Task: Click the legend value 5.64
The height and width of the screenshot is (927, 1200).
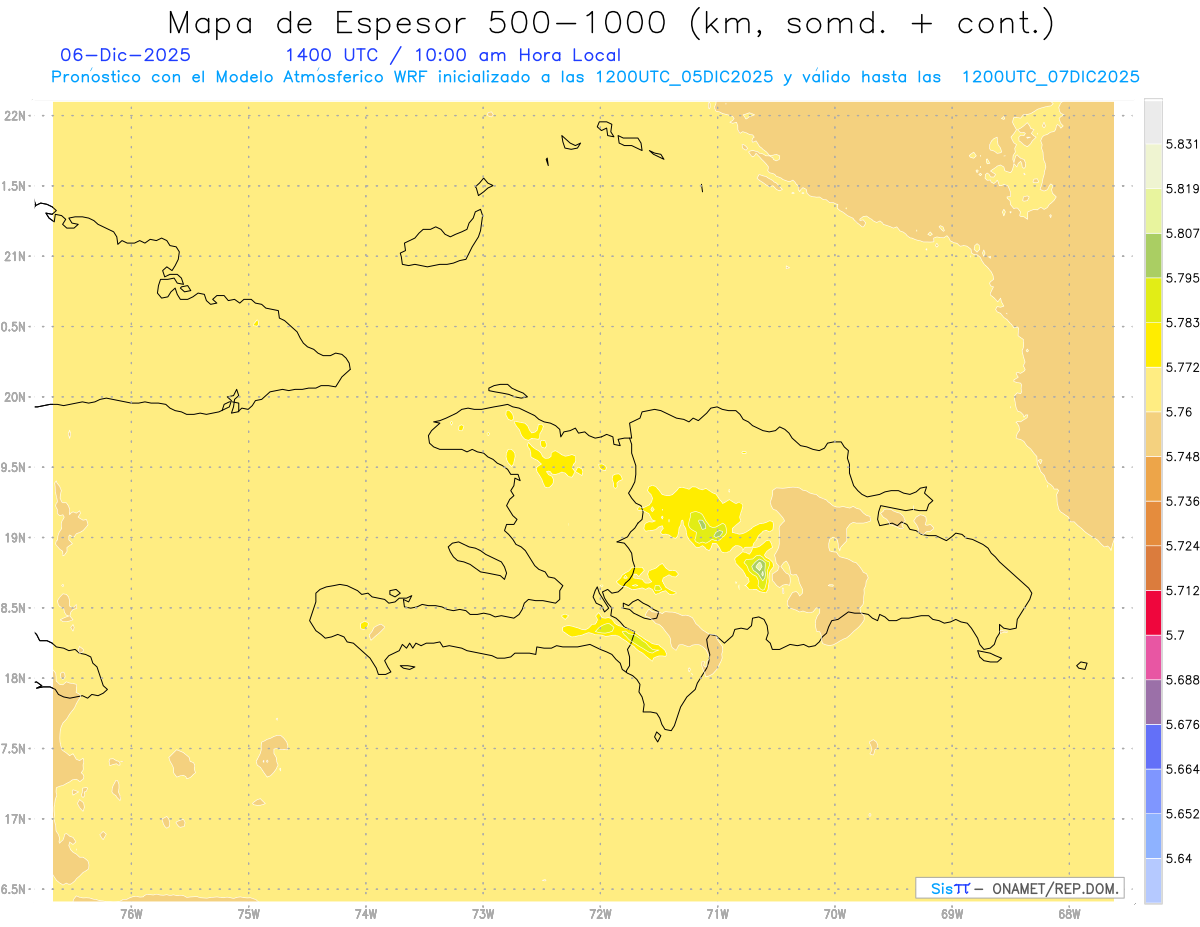Action: click(1178, 858)
